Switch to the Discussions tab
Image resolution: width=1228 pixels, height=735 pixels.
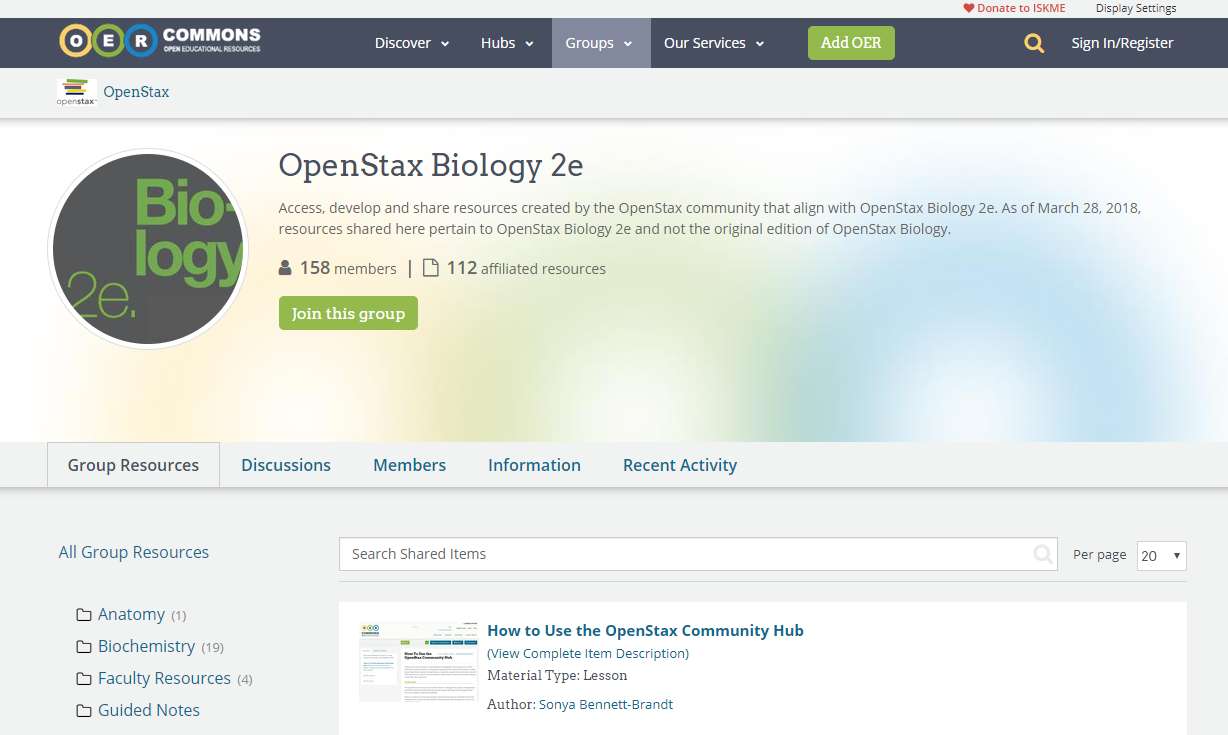285,465
